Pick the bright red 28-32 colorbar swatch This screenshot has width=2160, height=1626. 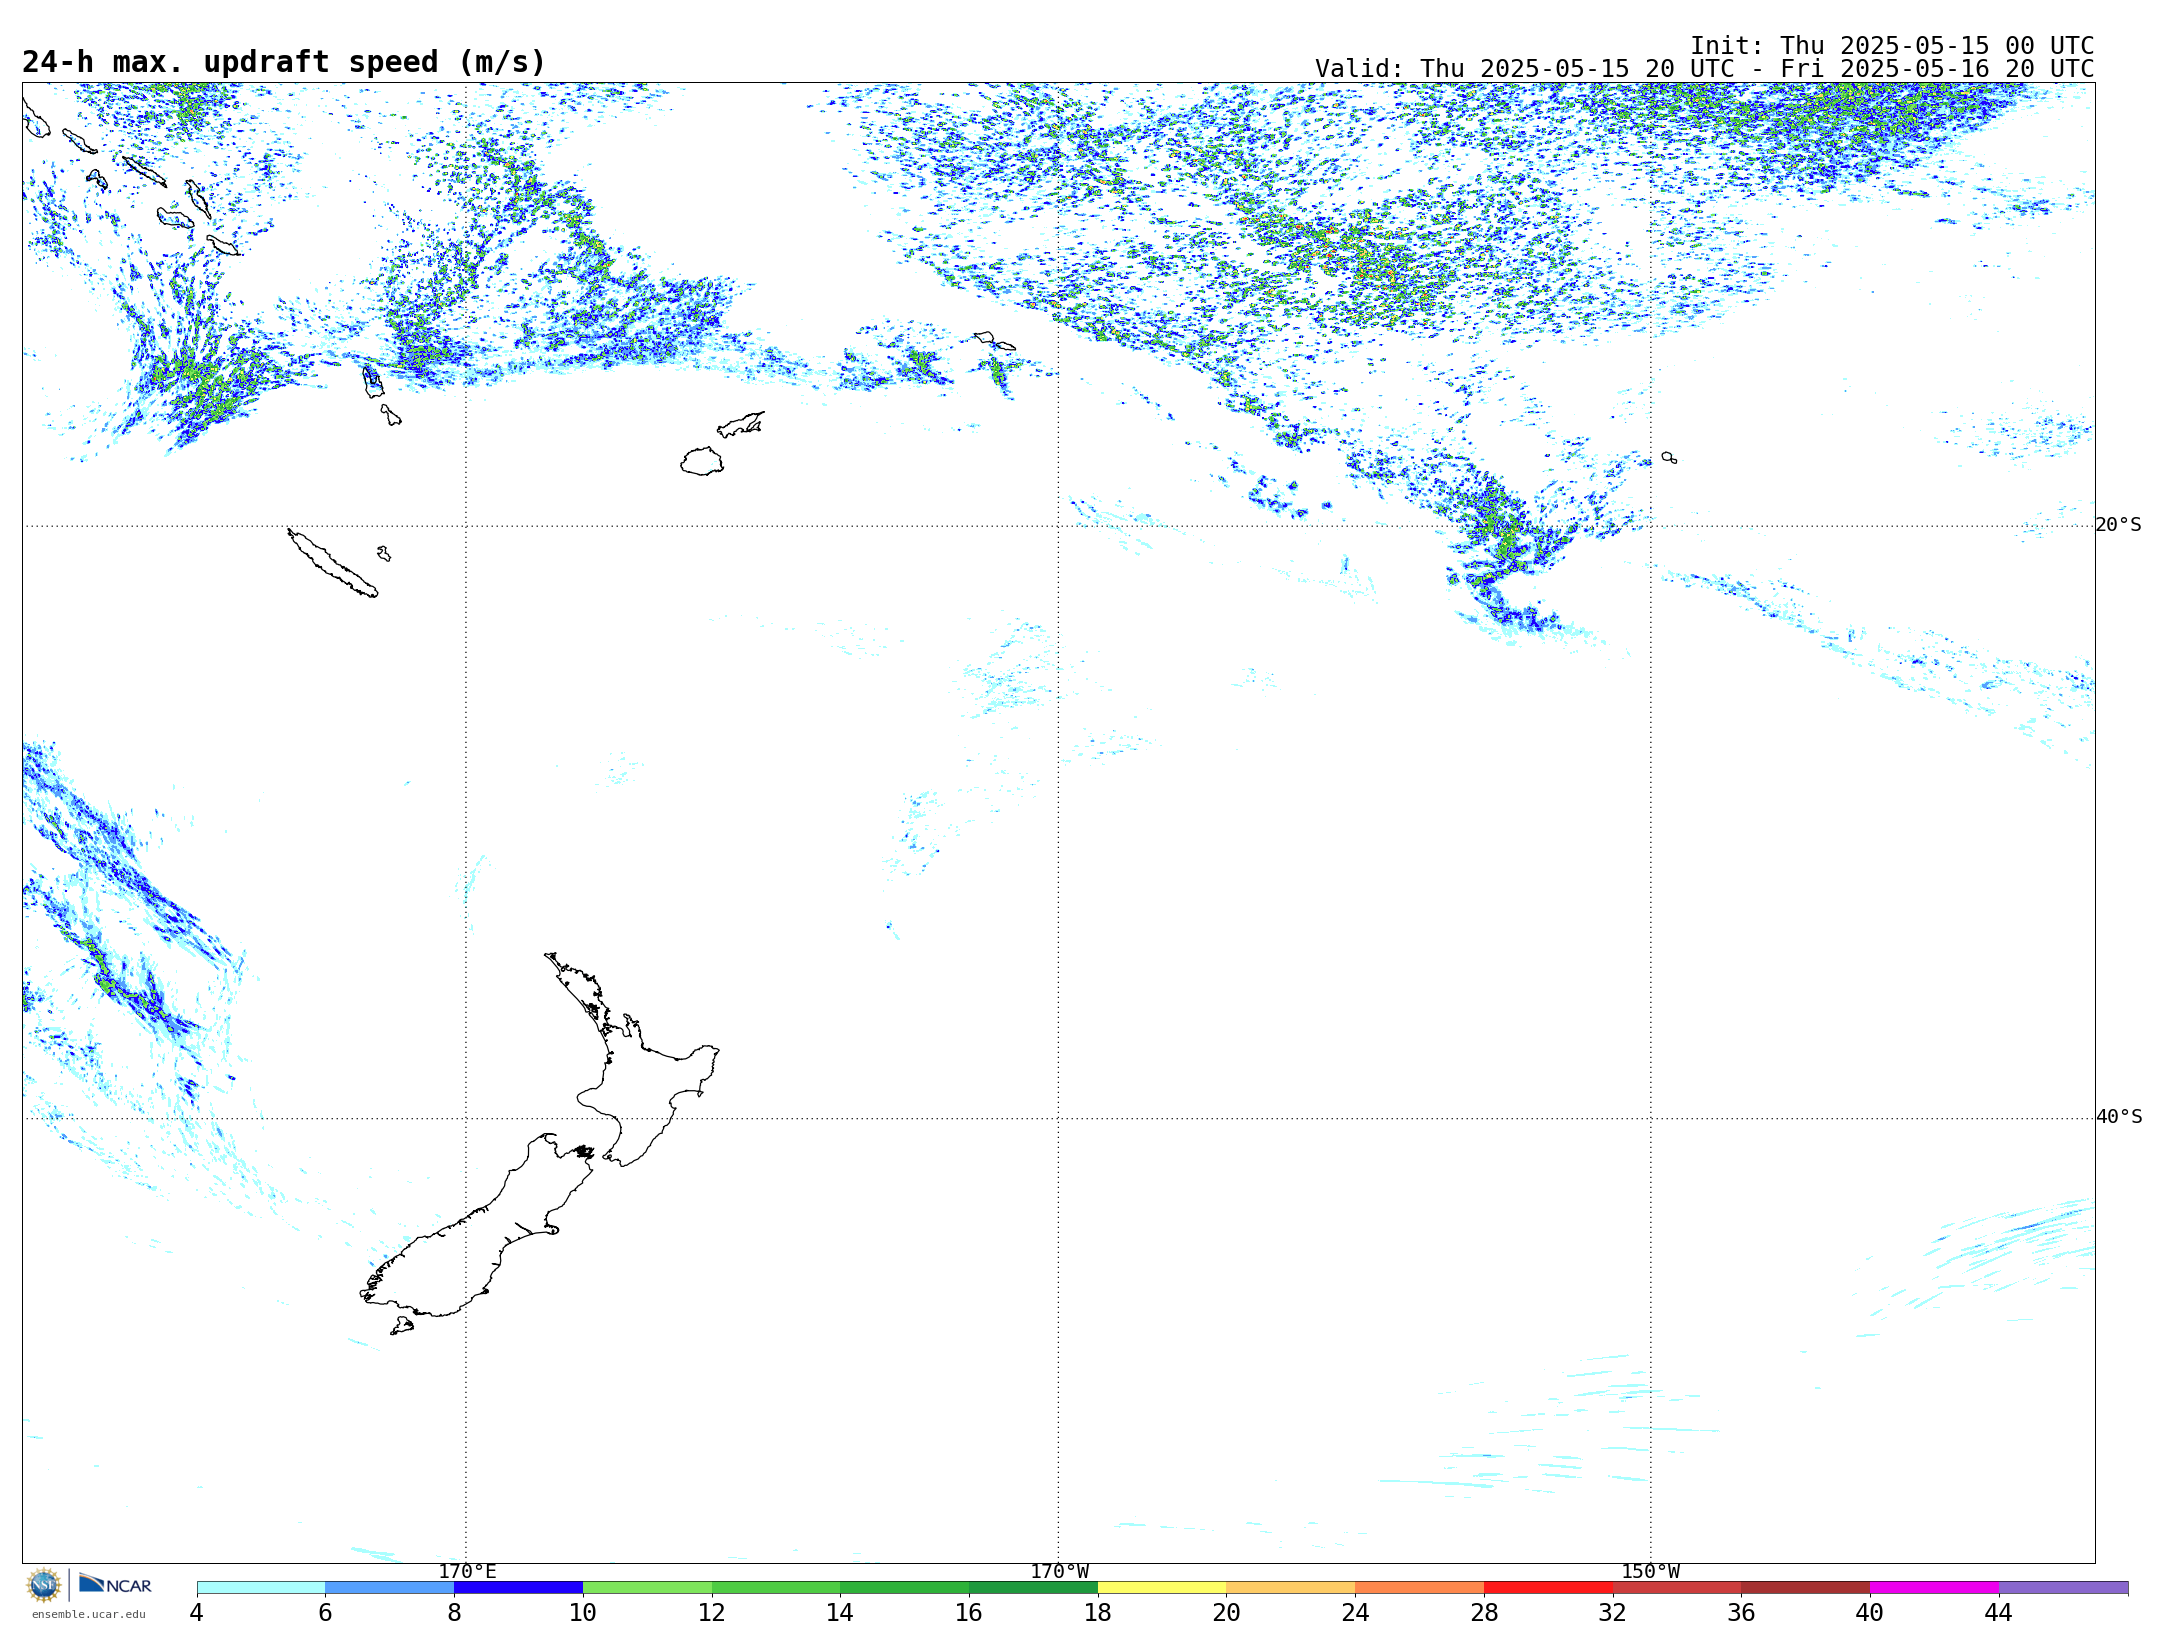point(1548,1588)
